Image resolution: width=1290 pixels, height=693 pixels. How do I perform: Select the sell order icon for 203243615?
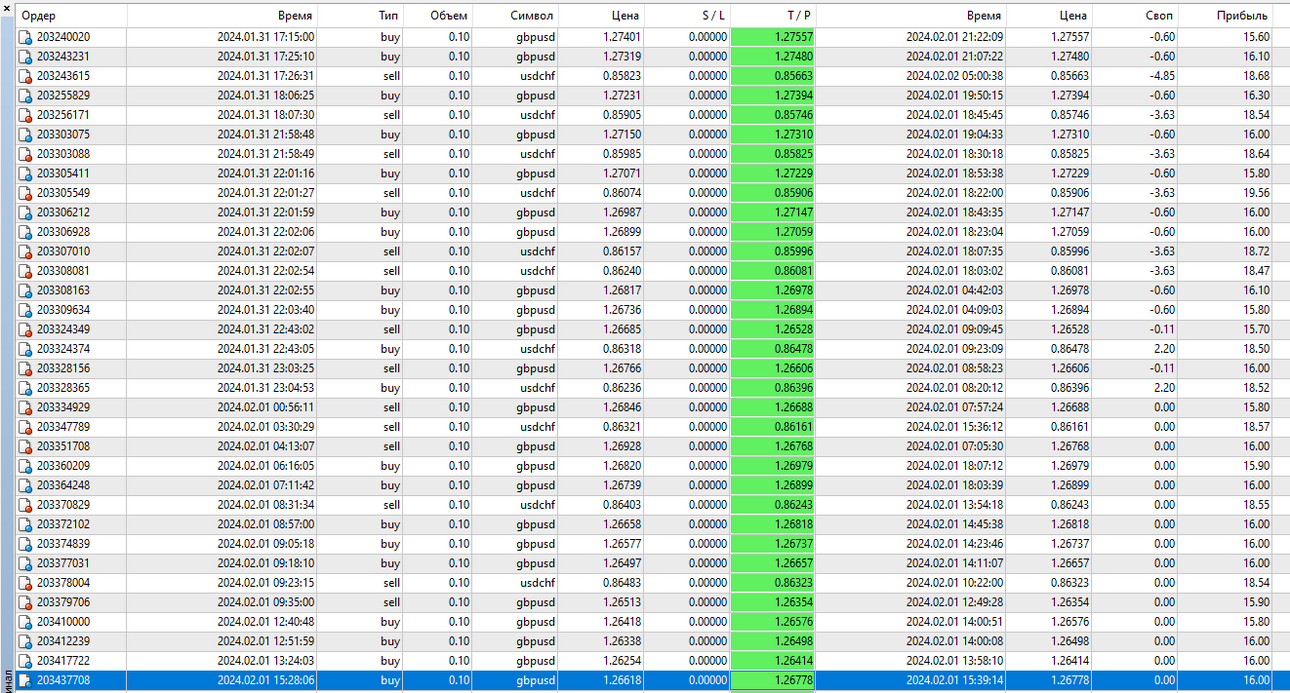26,76
